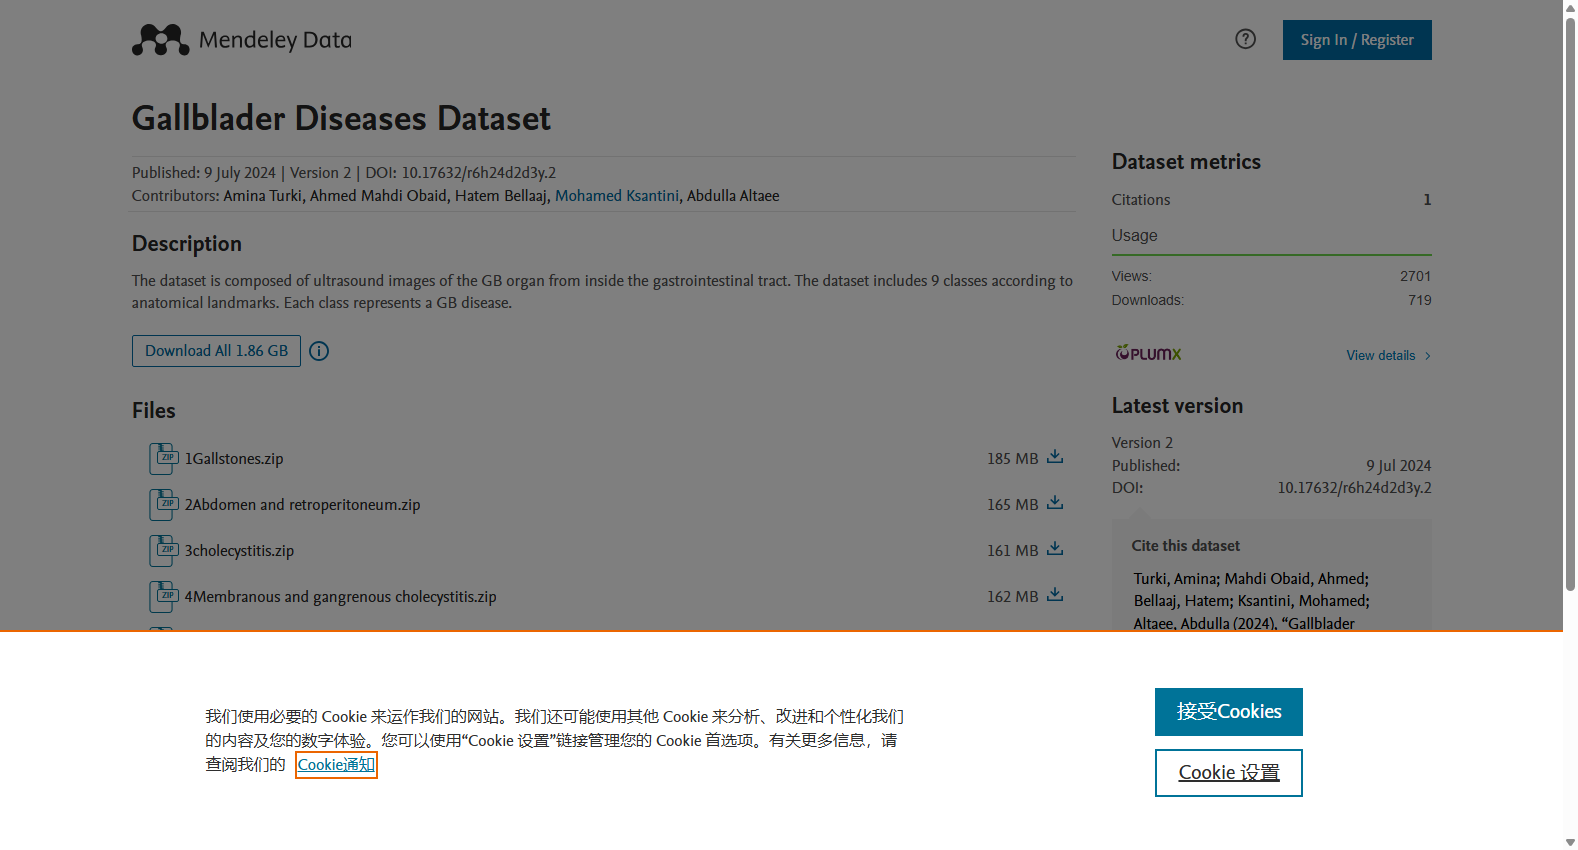This screenshot has height=850, width=1578.
Task: Click Download All 1.86 GB button
Action: [216, 351]
